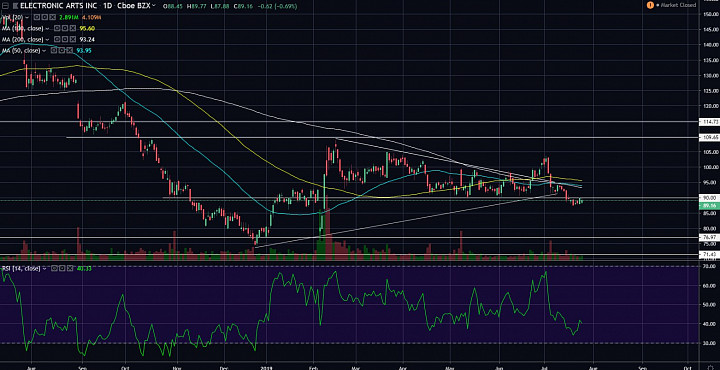Hide the MA (50, close) indicator with its eye icon
The image size is (720, 370).
(x=54, y=50)
